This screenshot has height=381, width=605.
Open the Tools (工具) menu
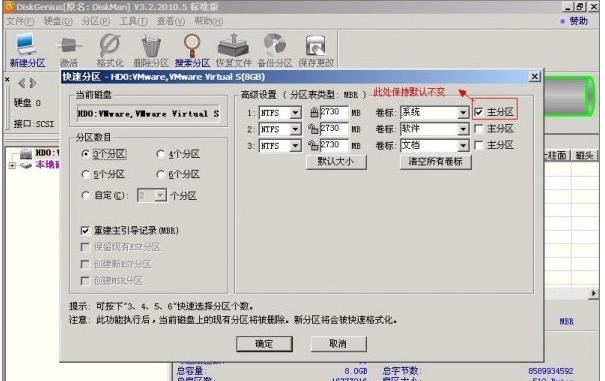pos(133,21)
